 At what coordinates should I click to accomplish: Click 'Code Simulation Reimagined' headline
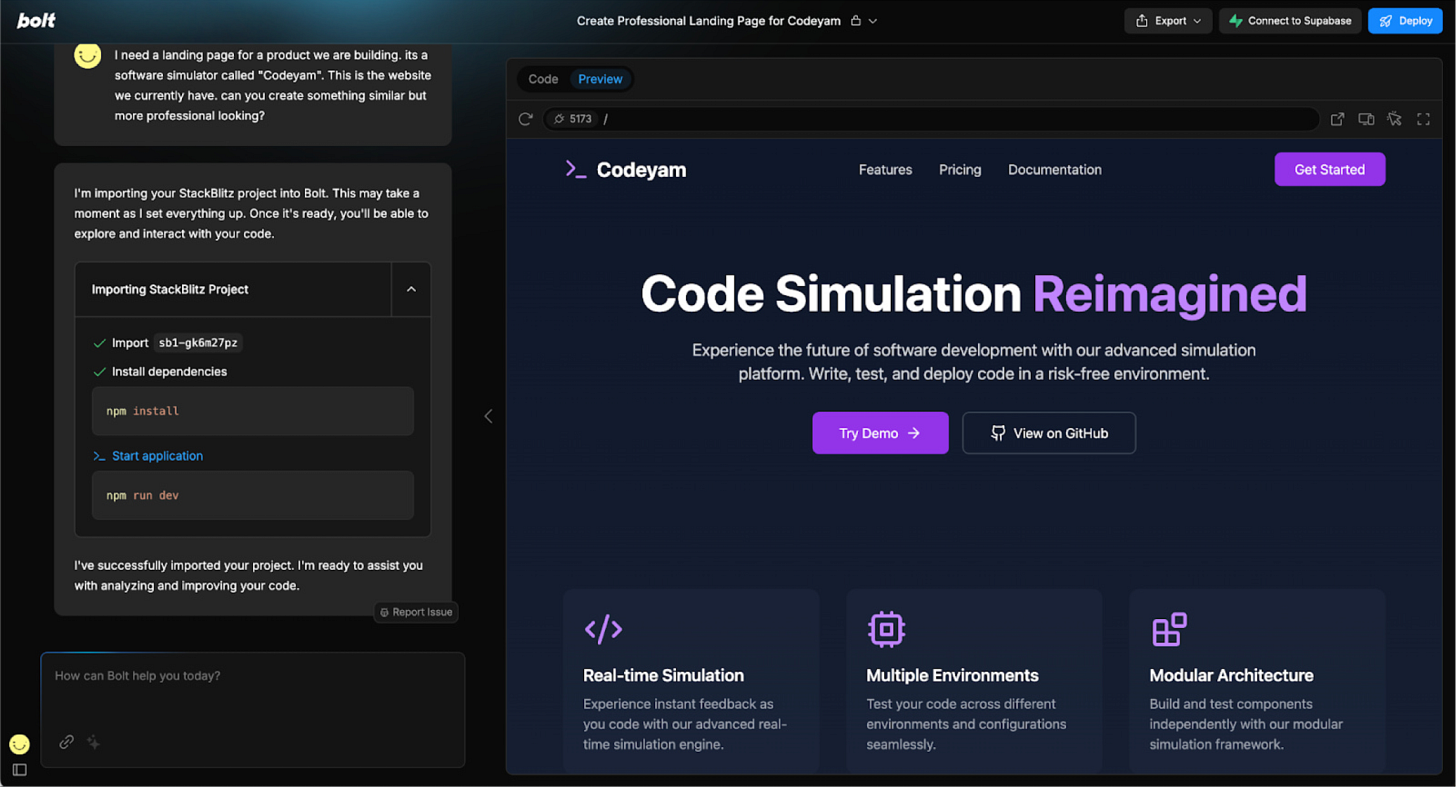(974, 294)
